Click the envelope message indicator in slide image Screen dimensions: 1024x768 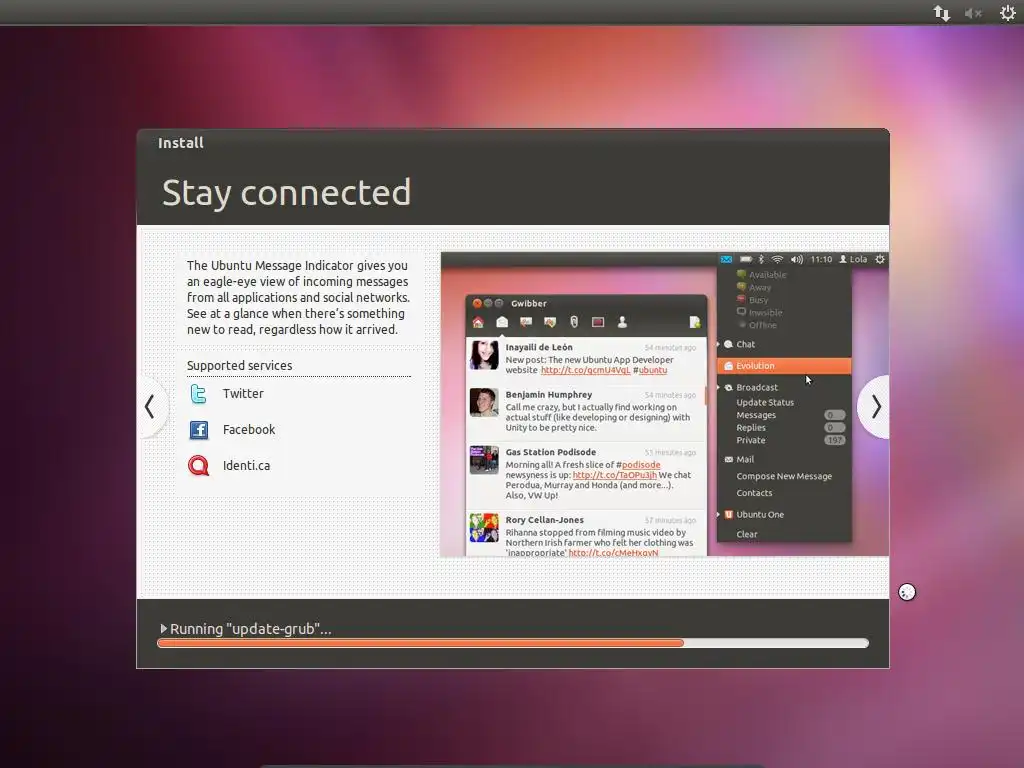726,259
